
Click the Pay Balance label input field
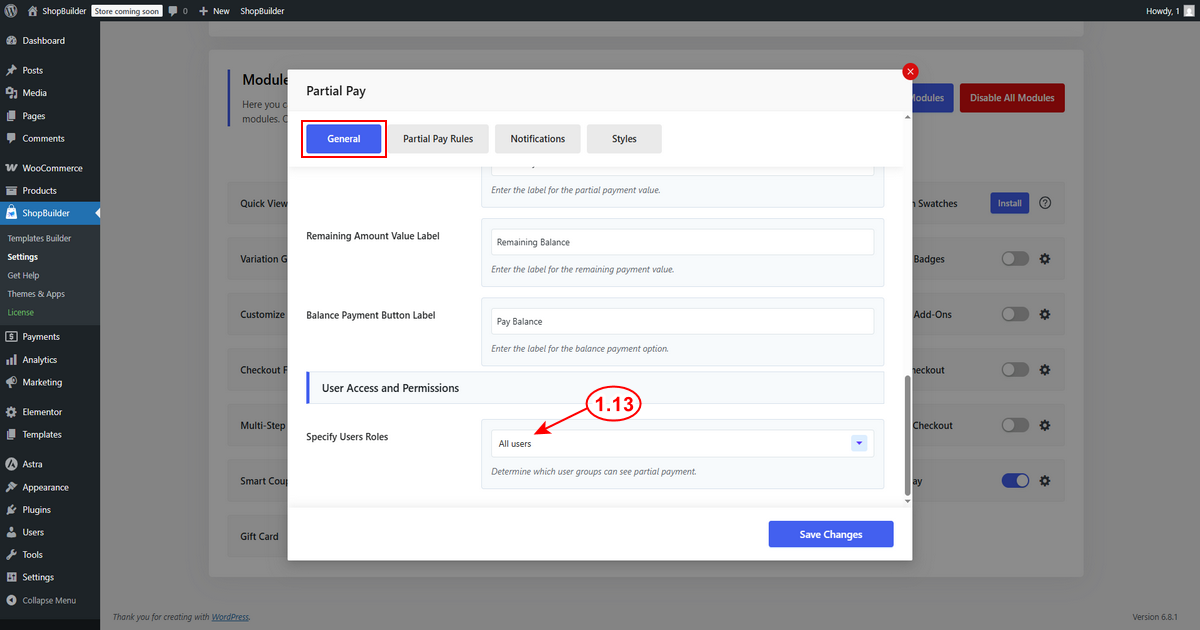[683, 320]
